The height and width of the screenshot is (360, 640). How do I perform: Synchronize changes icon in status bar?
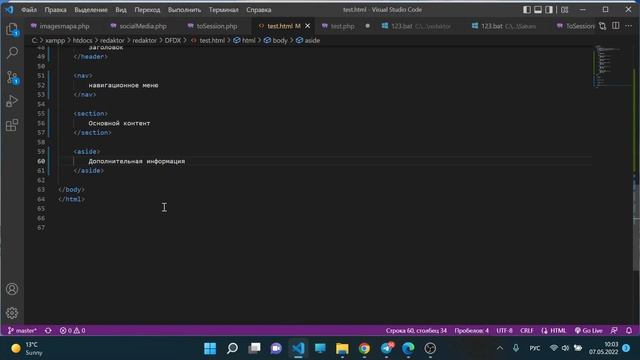48,330
